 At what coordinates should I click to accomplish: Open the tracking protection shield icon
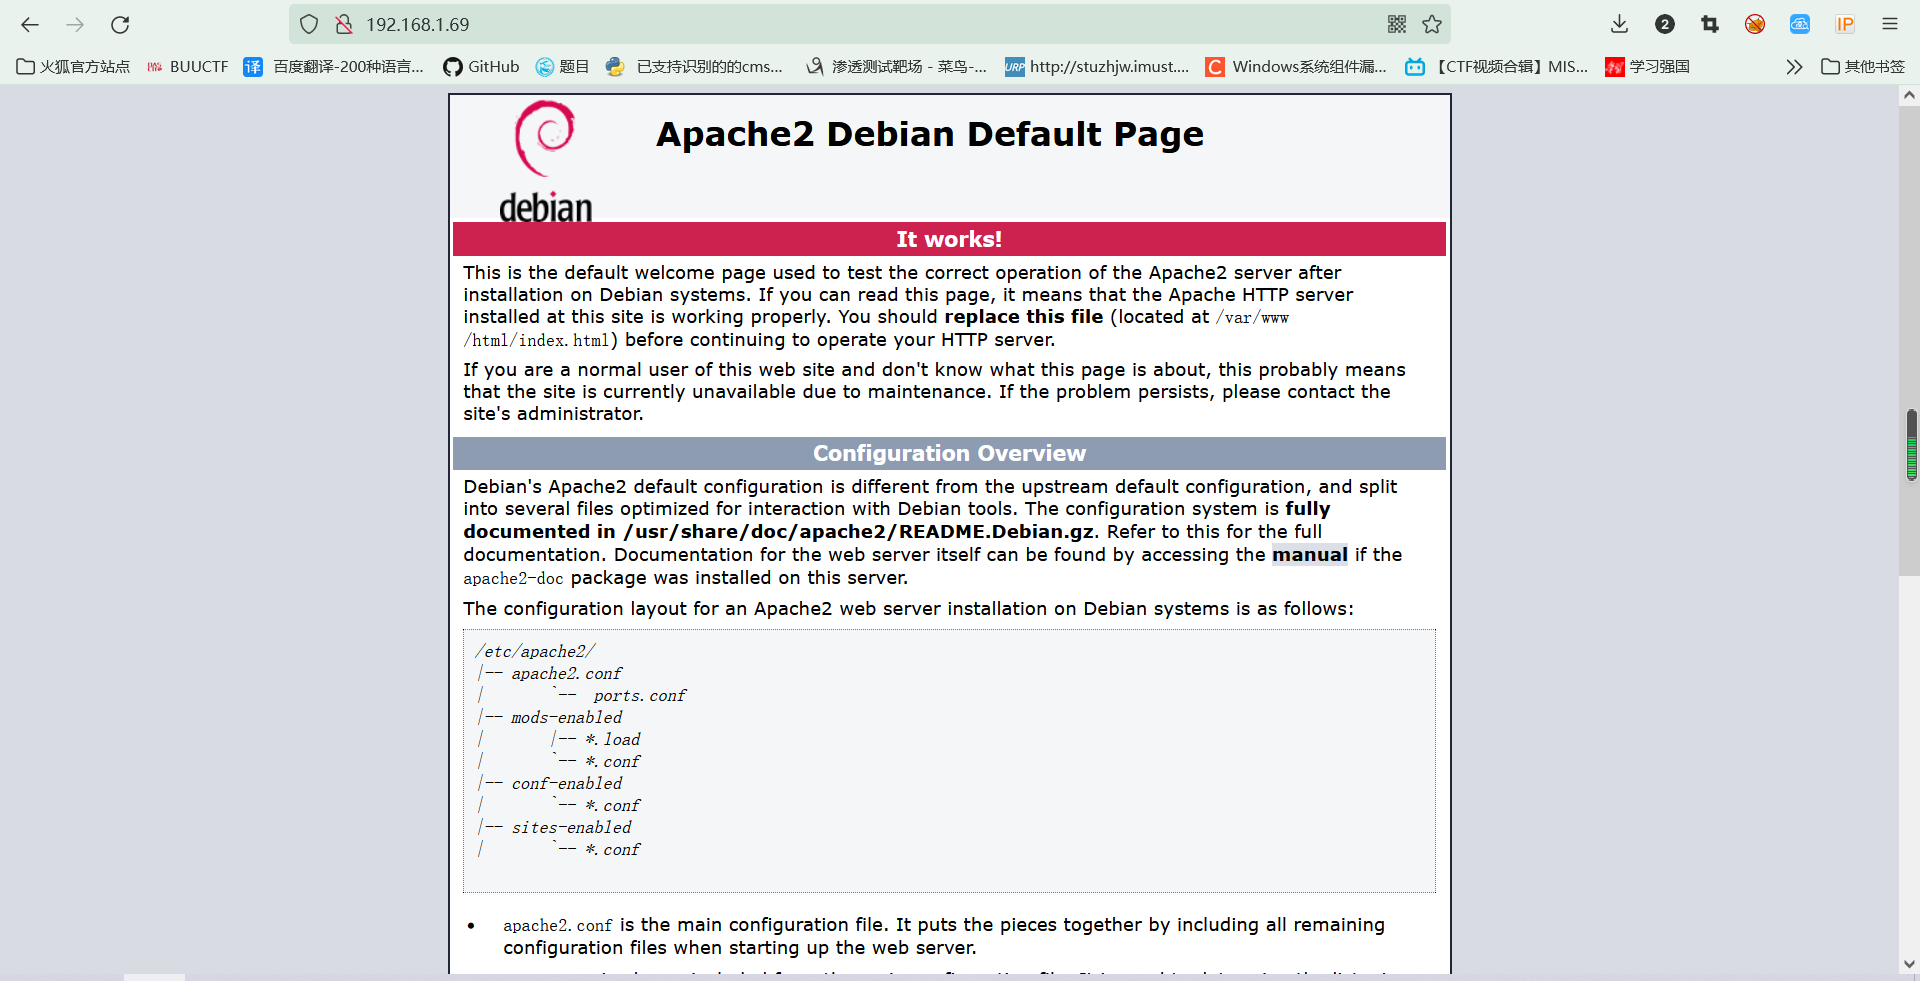(309, 24)
